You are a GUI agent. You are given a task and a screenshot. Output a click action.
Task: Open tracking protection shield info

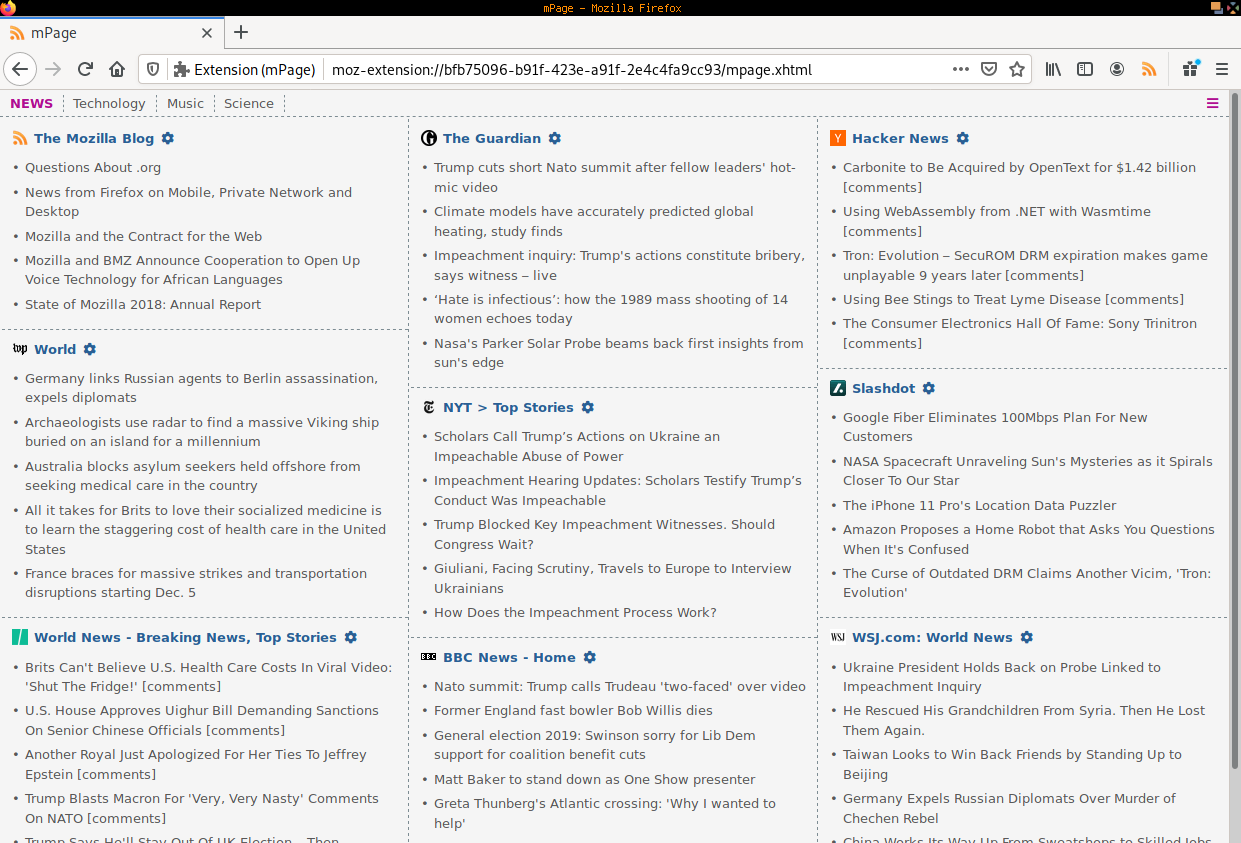(153, 69)
